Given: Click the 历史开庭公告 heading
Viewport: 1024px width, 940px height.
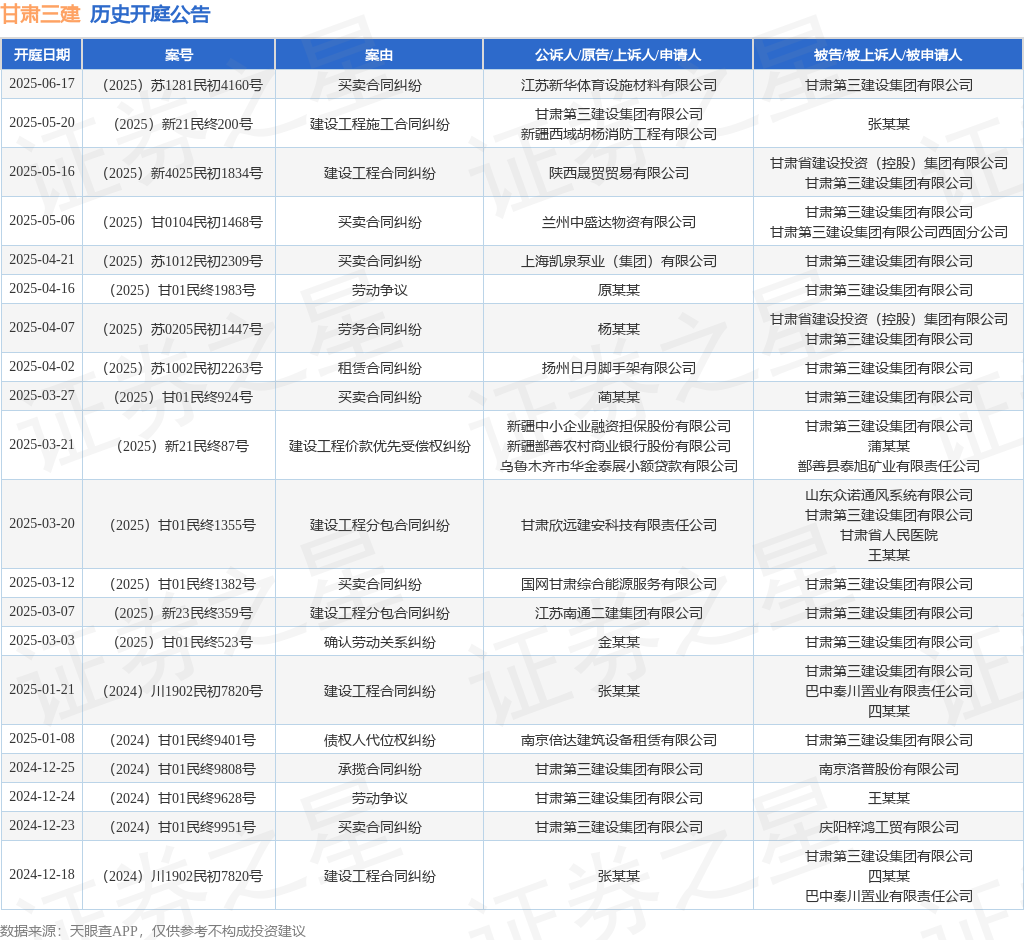Looking at the screenshot, I should (150, 14).
